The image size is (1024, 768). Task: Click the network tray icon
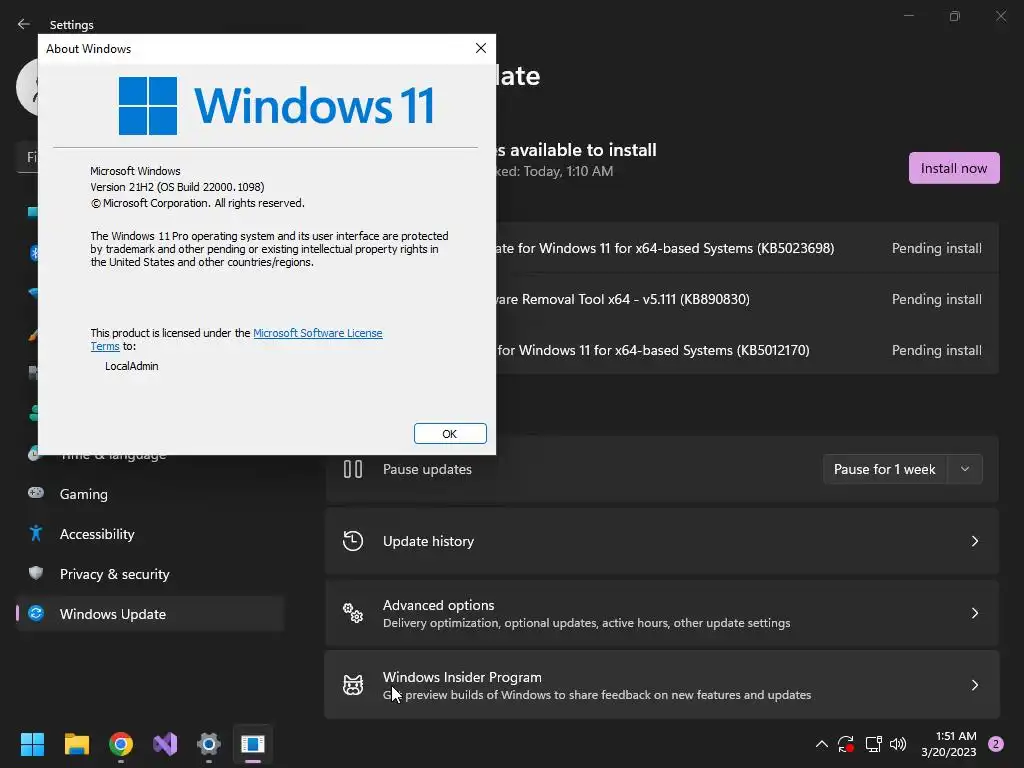click(x=873, y=744)
